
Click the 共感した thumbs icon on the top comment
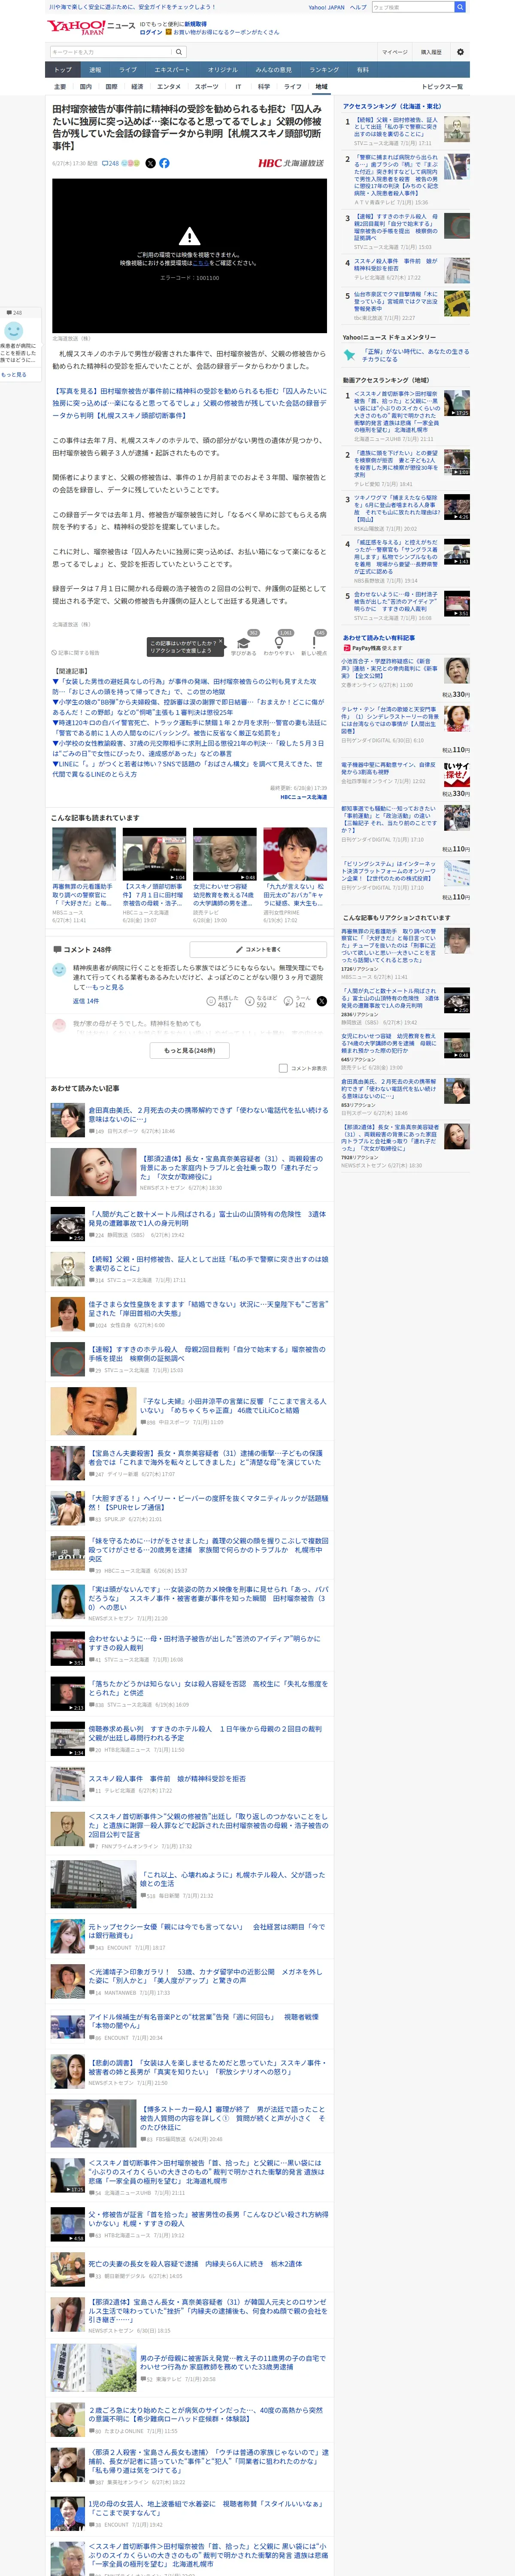(211, 1001)
